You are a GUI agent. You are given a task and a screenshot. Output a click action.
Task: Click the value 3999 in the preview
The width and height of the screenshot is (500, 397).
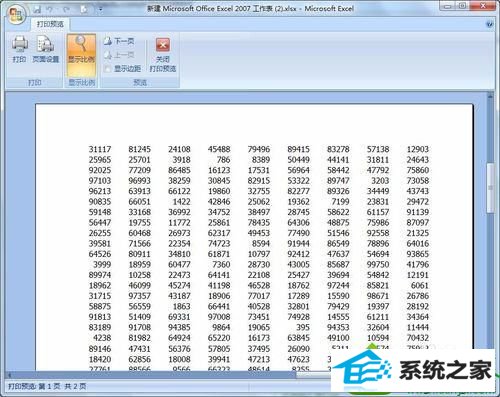coord(102,265)
